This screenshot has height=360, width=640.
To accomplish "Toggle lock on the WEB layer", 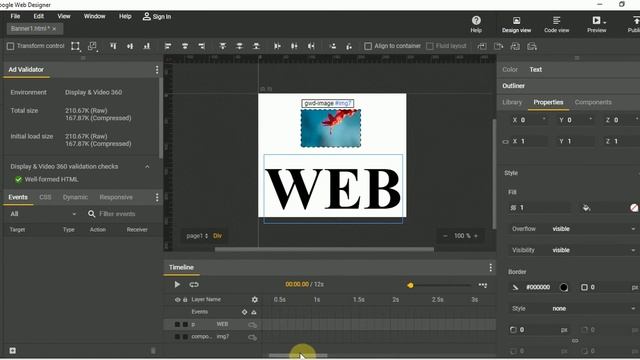I will pos(185,324).
